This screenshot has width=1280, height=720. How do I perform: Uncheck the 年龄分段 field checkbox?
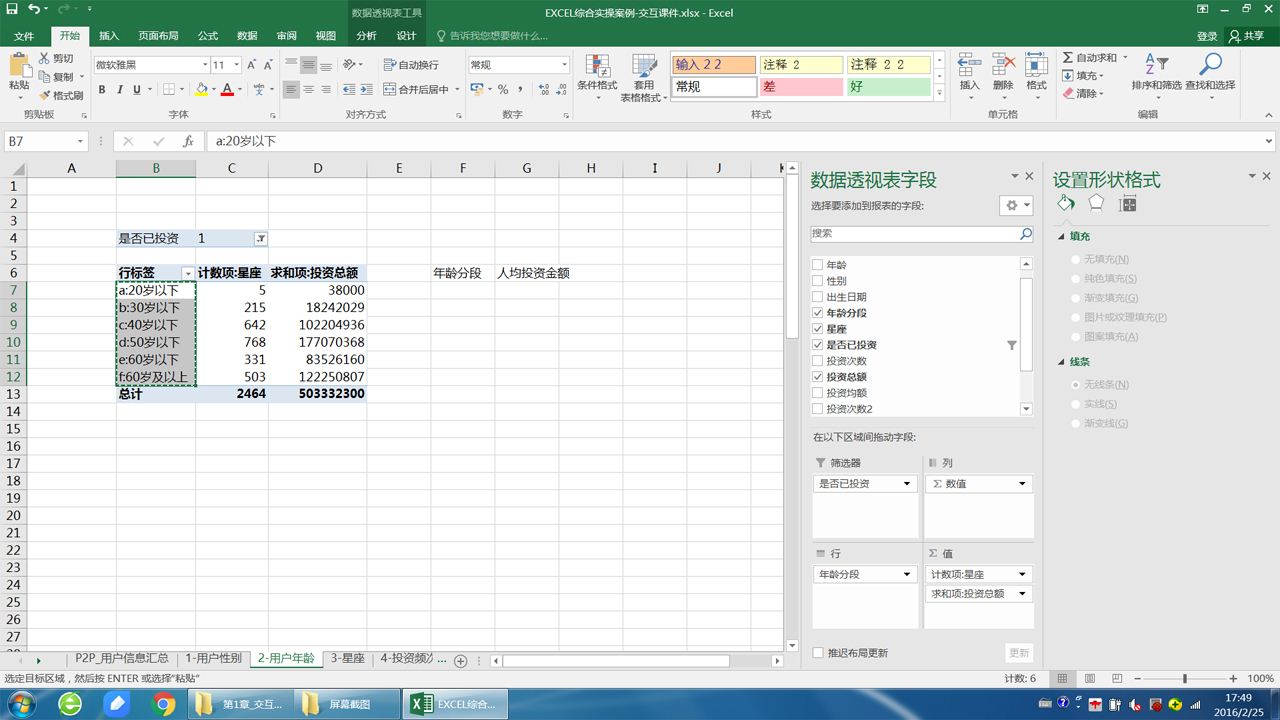coord(818,313)
